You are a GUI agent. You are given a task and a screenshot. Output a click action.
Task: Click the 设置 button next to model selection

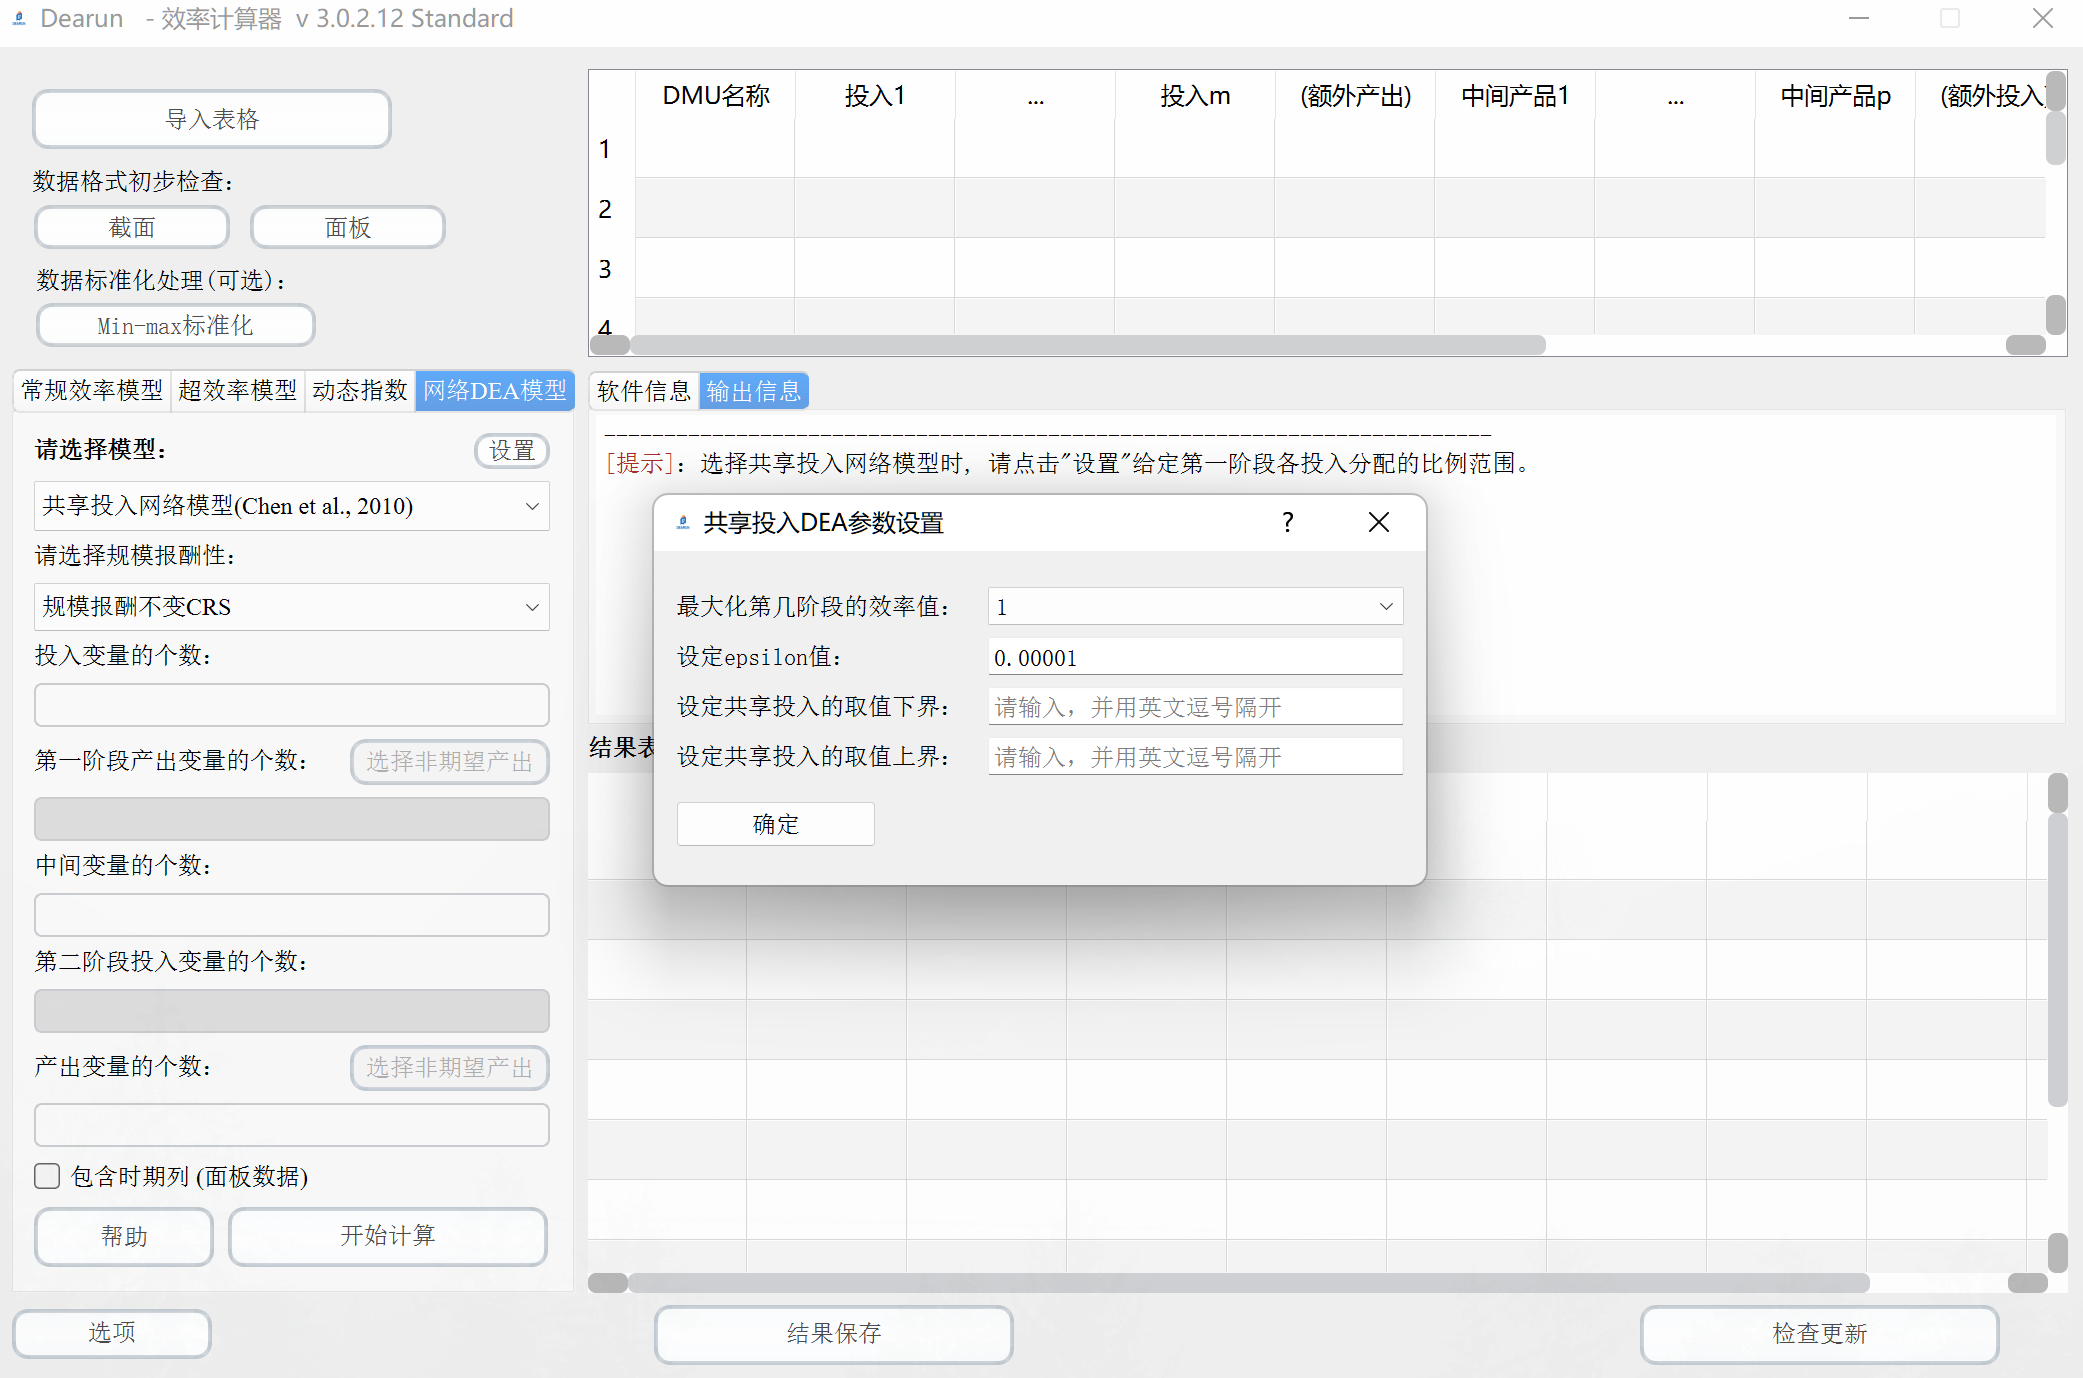pyautogui.click(x=511, y=451)
